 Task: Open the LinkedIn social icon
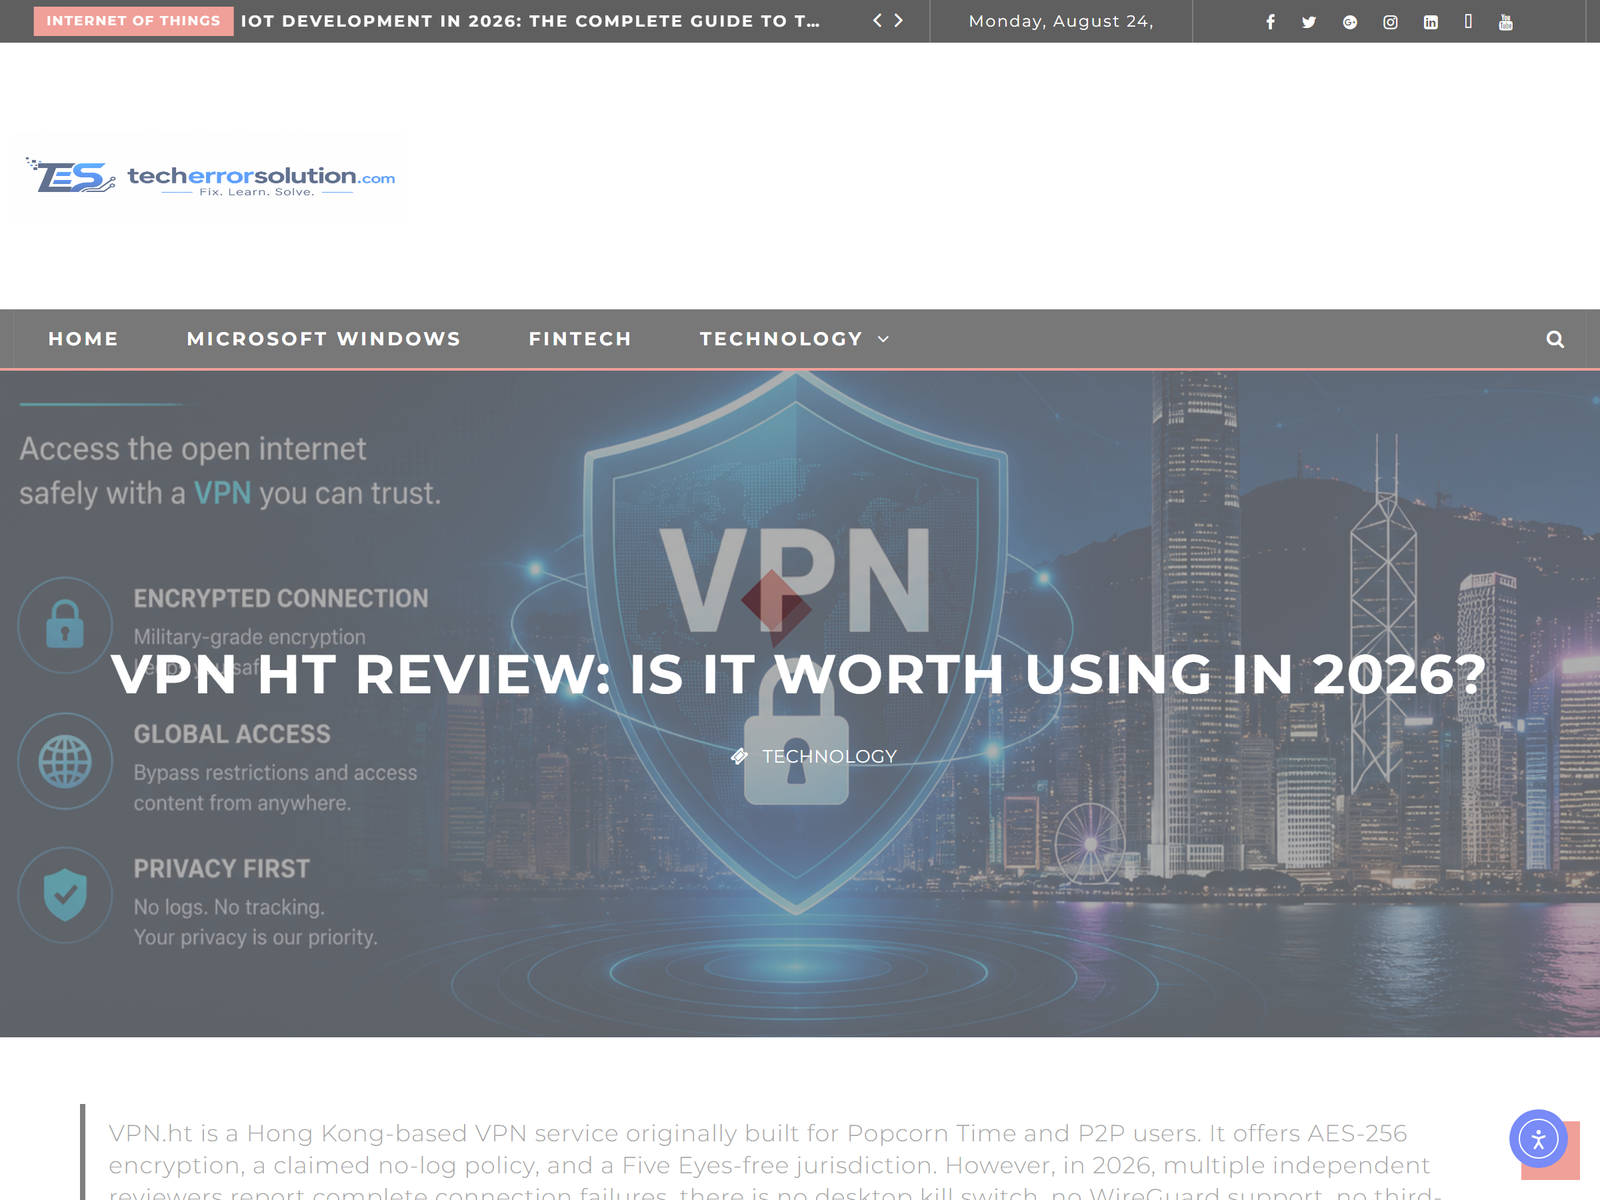click(x=1431, y=22)
